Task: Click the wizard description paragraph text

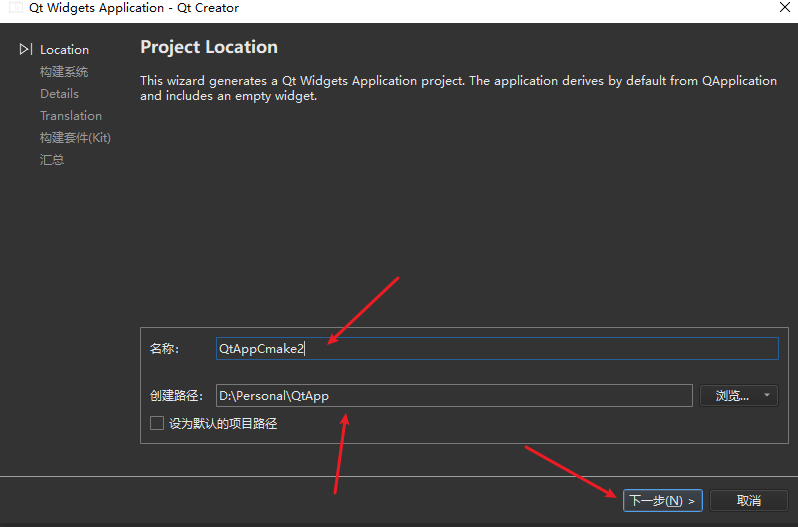Action: [x=458, y=88]
